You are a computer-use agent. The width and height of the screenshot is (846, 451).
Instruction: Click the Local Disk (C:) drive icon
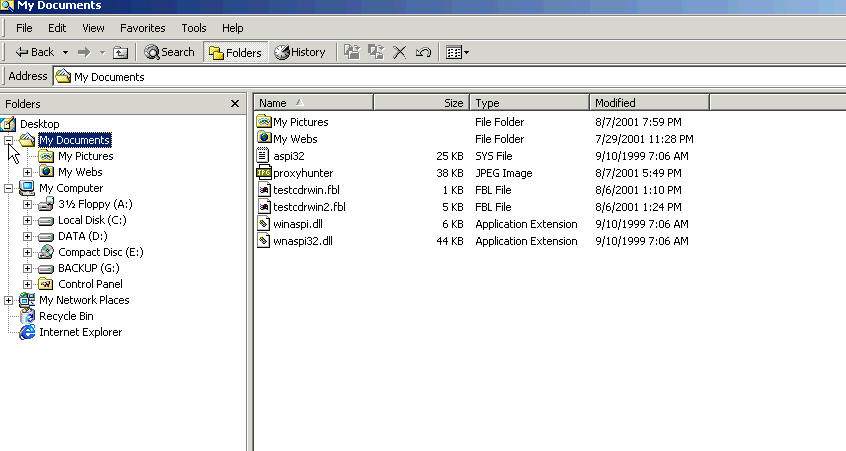point(46,221)
